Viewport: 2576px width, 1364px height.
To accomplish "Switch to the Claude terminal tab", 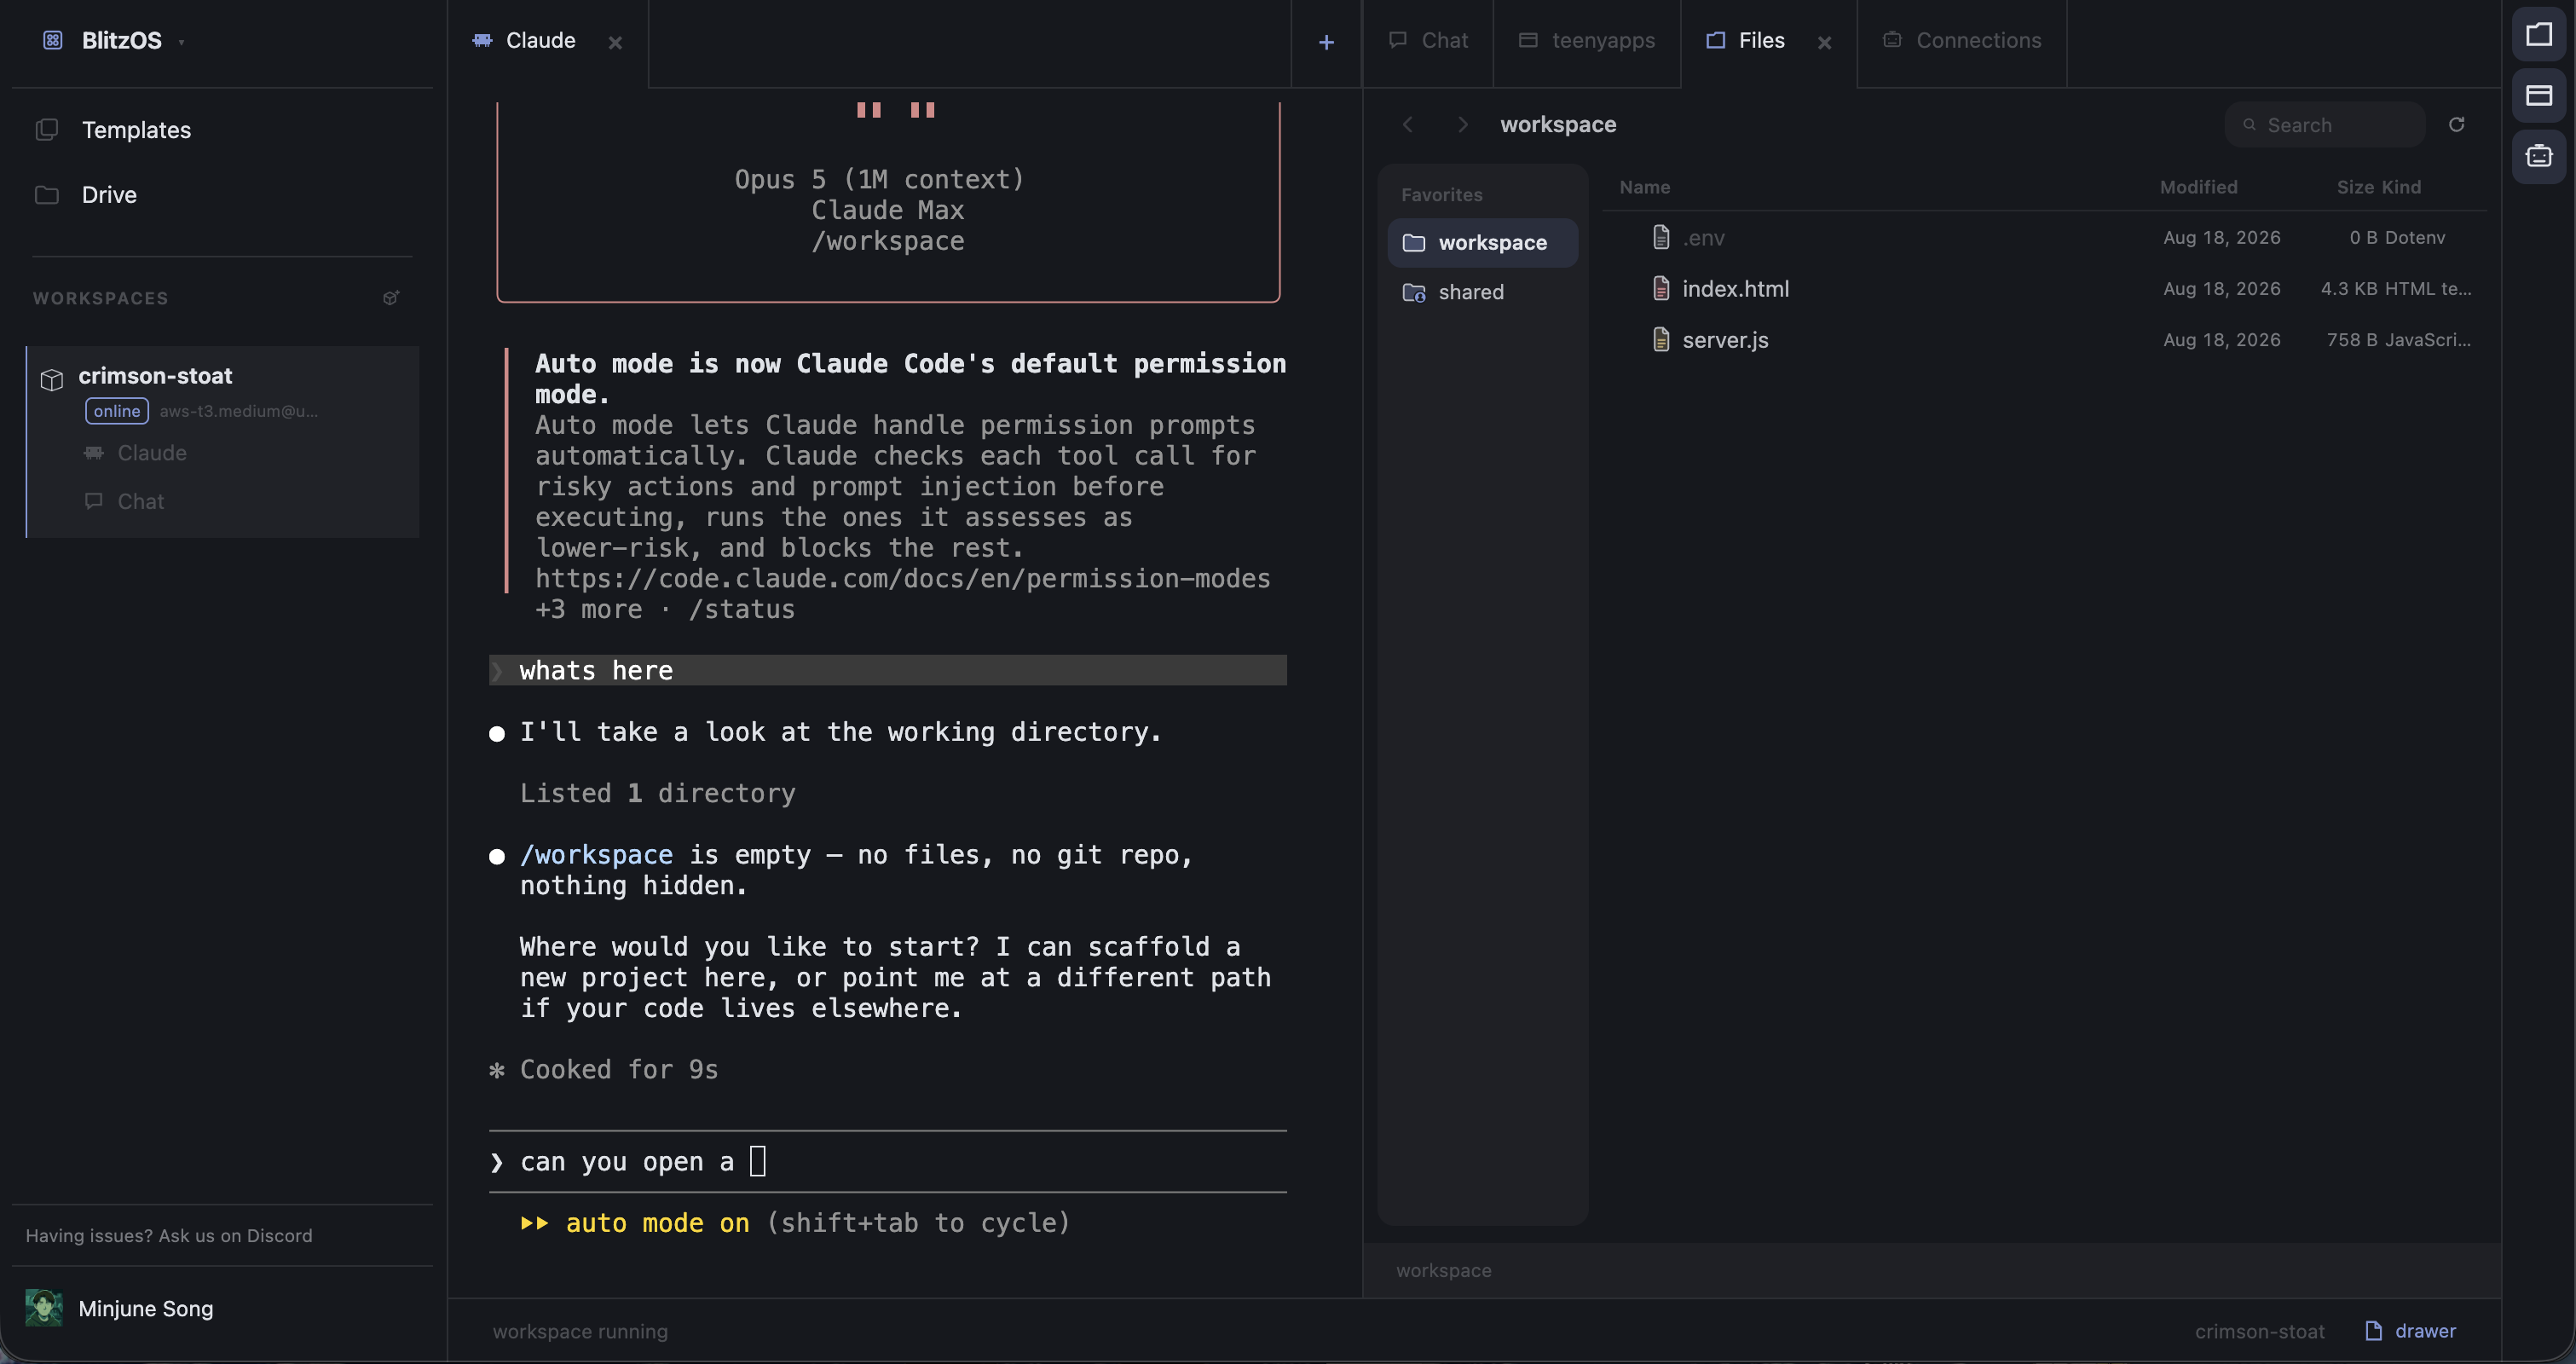I will [540, 41].
